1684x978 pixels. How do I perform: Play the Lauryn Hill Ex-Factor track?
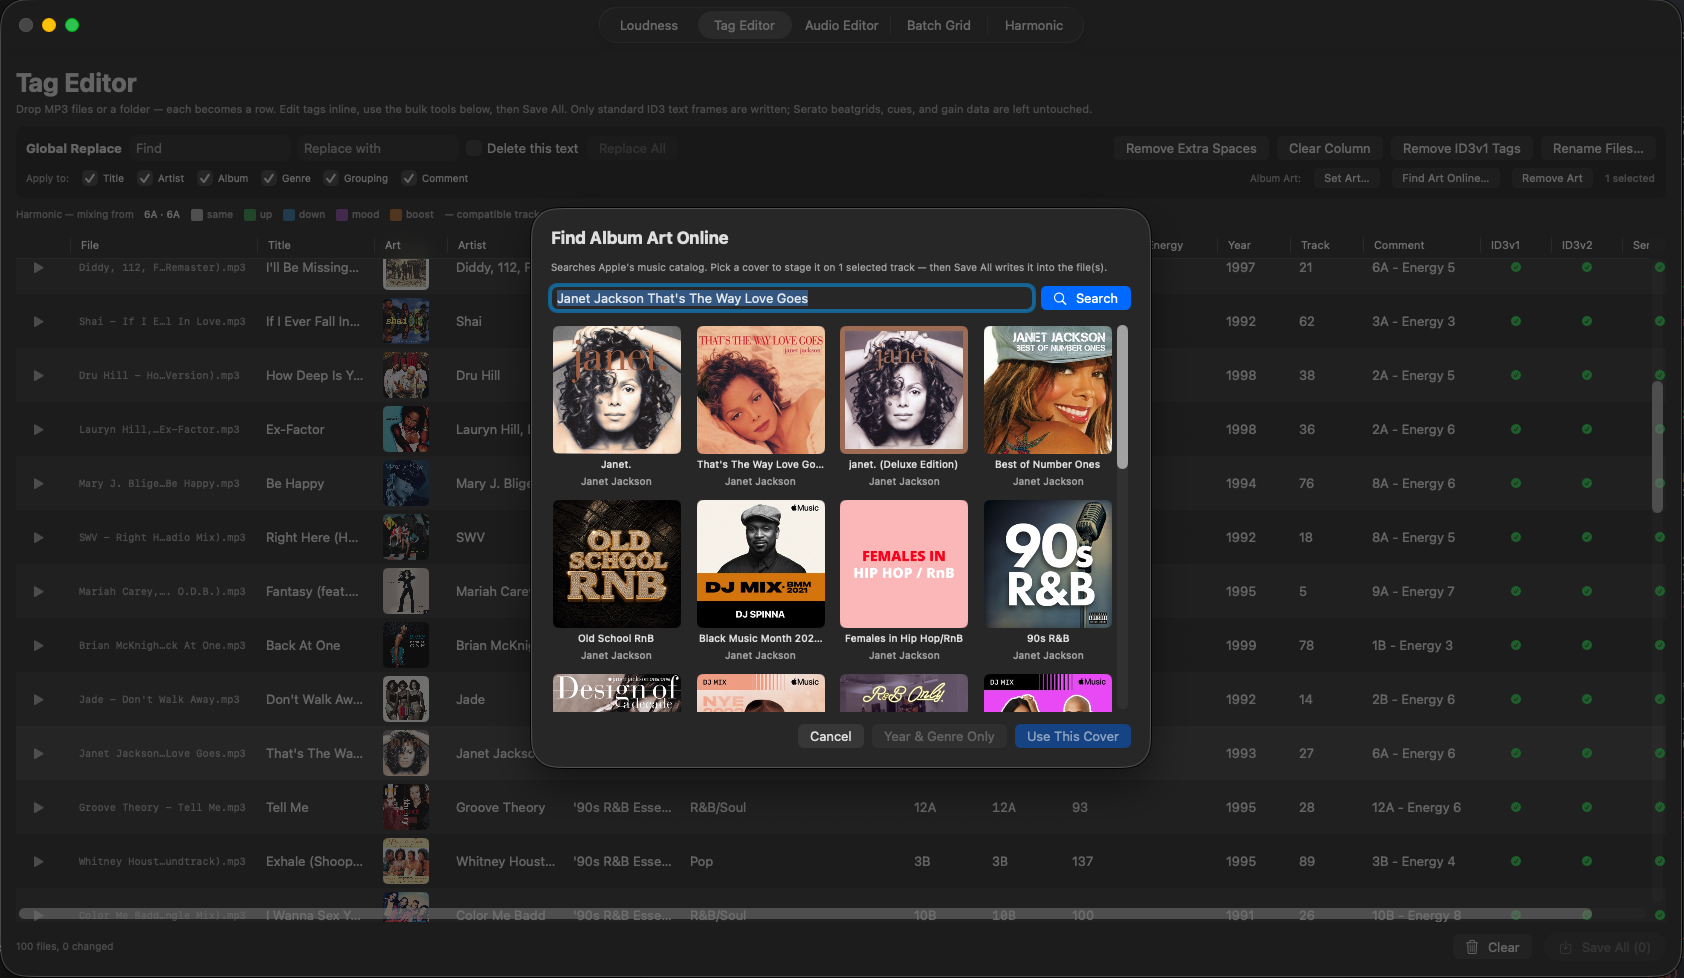38,430
